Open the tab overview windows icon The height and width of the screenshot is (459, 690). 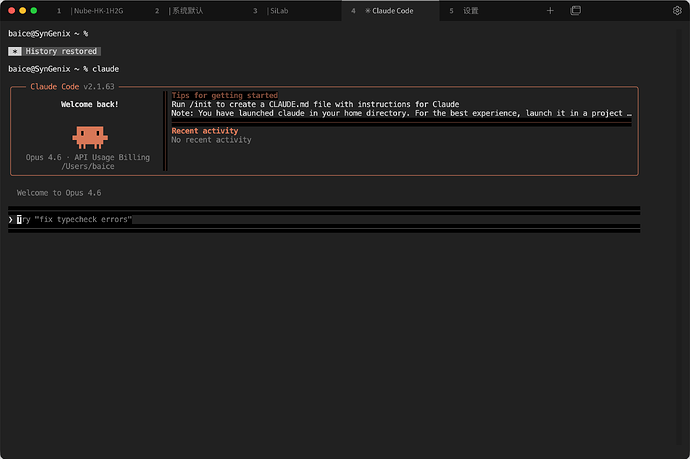point(576,11)
